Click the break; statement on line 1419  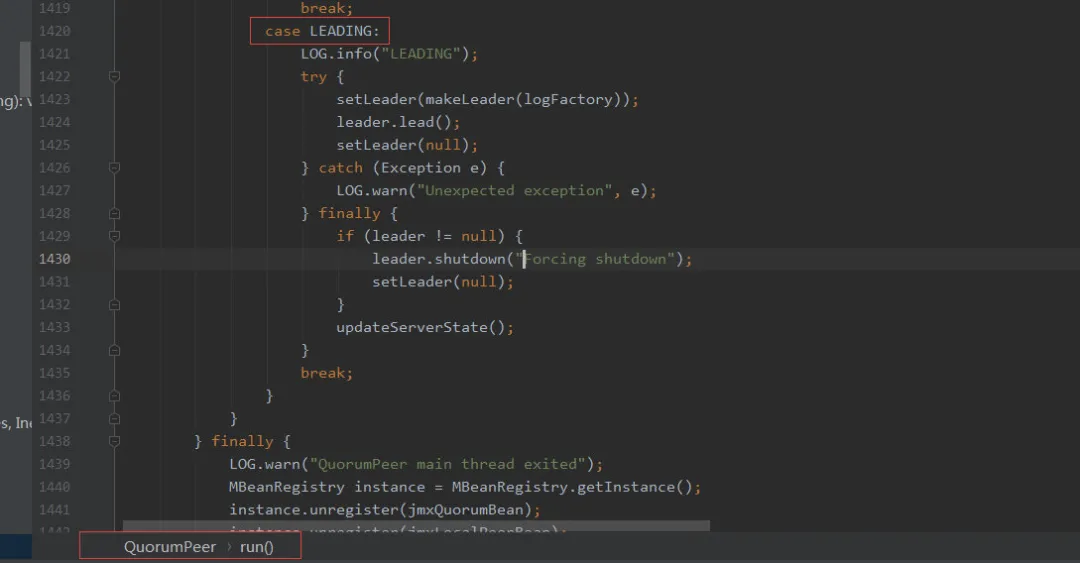(326, 8)
